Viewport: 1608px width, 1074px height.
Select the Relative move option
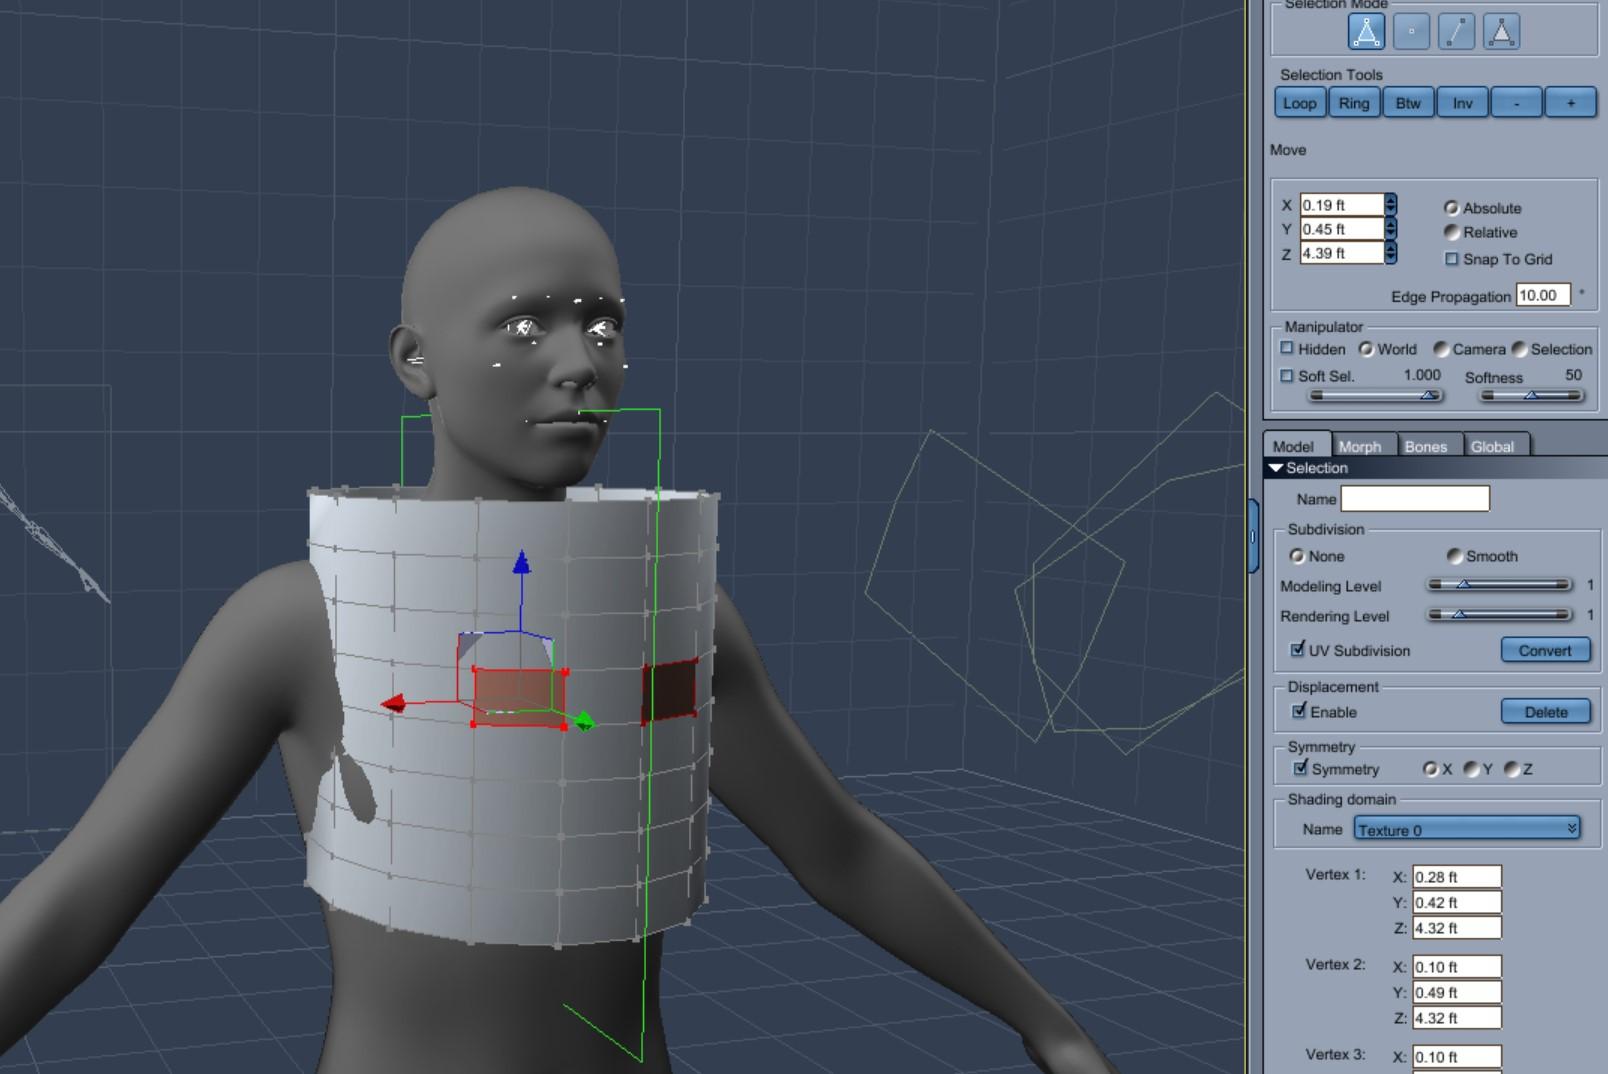click(1451, 232)
